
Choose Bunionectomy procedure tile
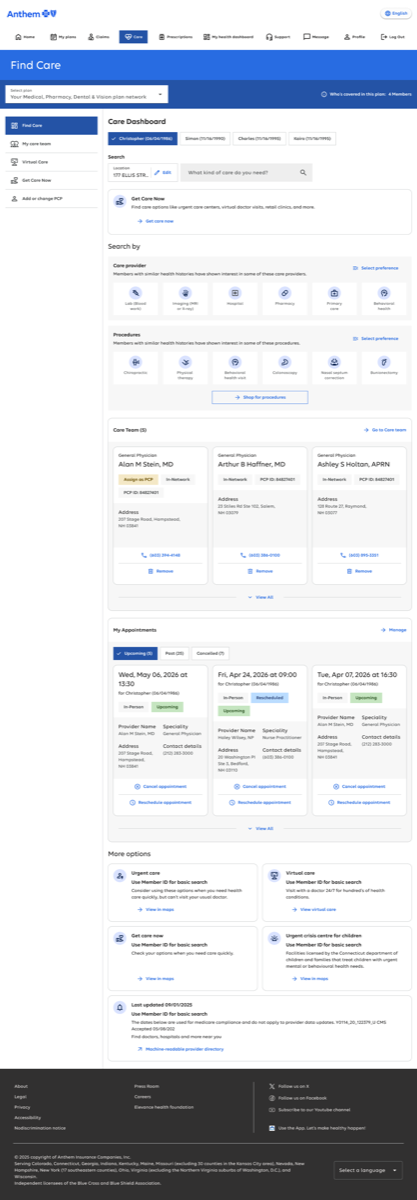pos(383,366)
